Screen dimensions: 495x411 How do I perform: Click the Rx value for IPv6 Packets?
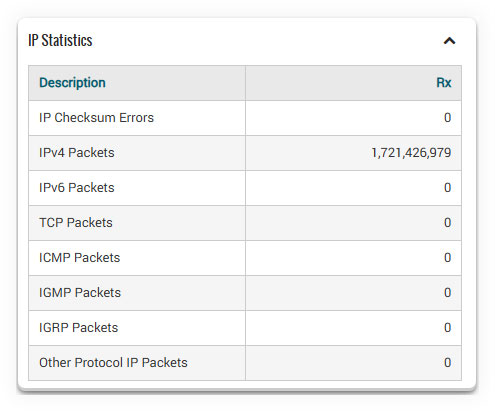447,188
